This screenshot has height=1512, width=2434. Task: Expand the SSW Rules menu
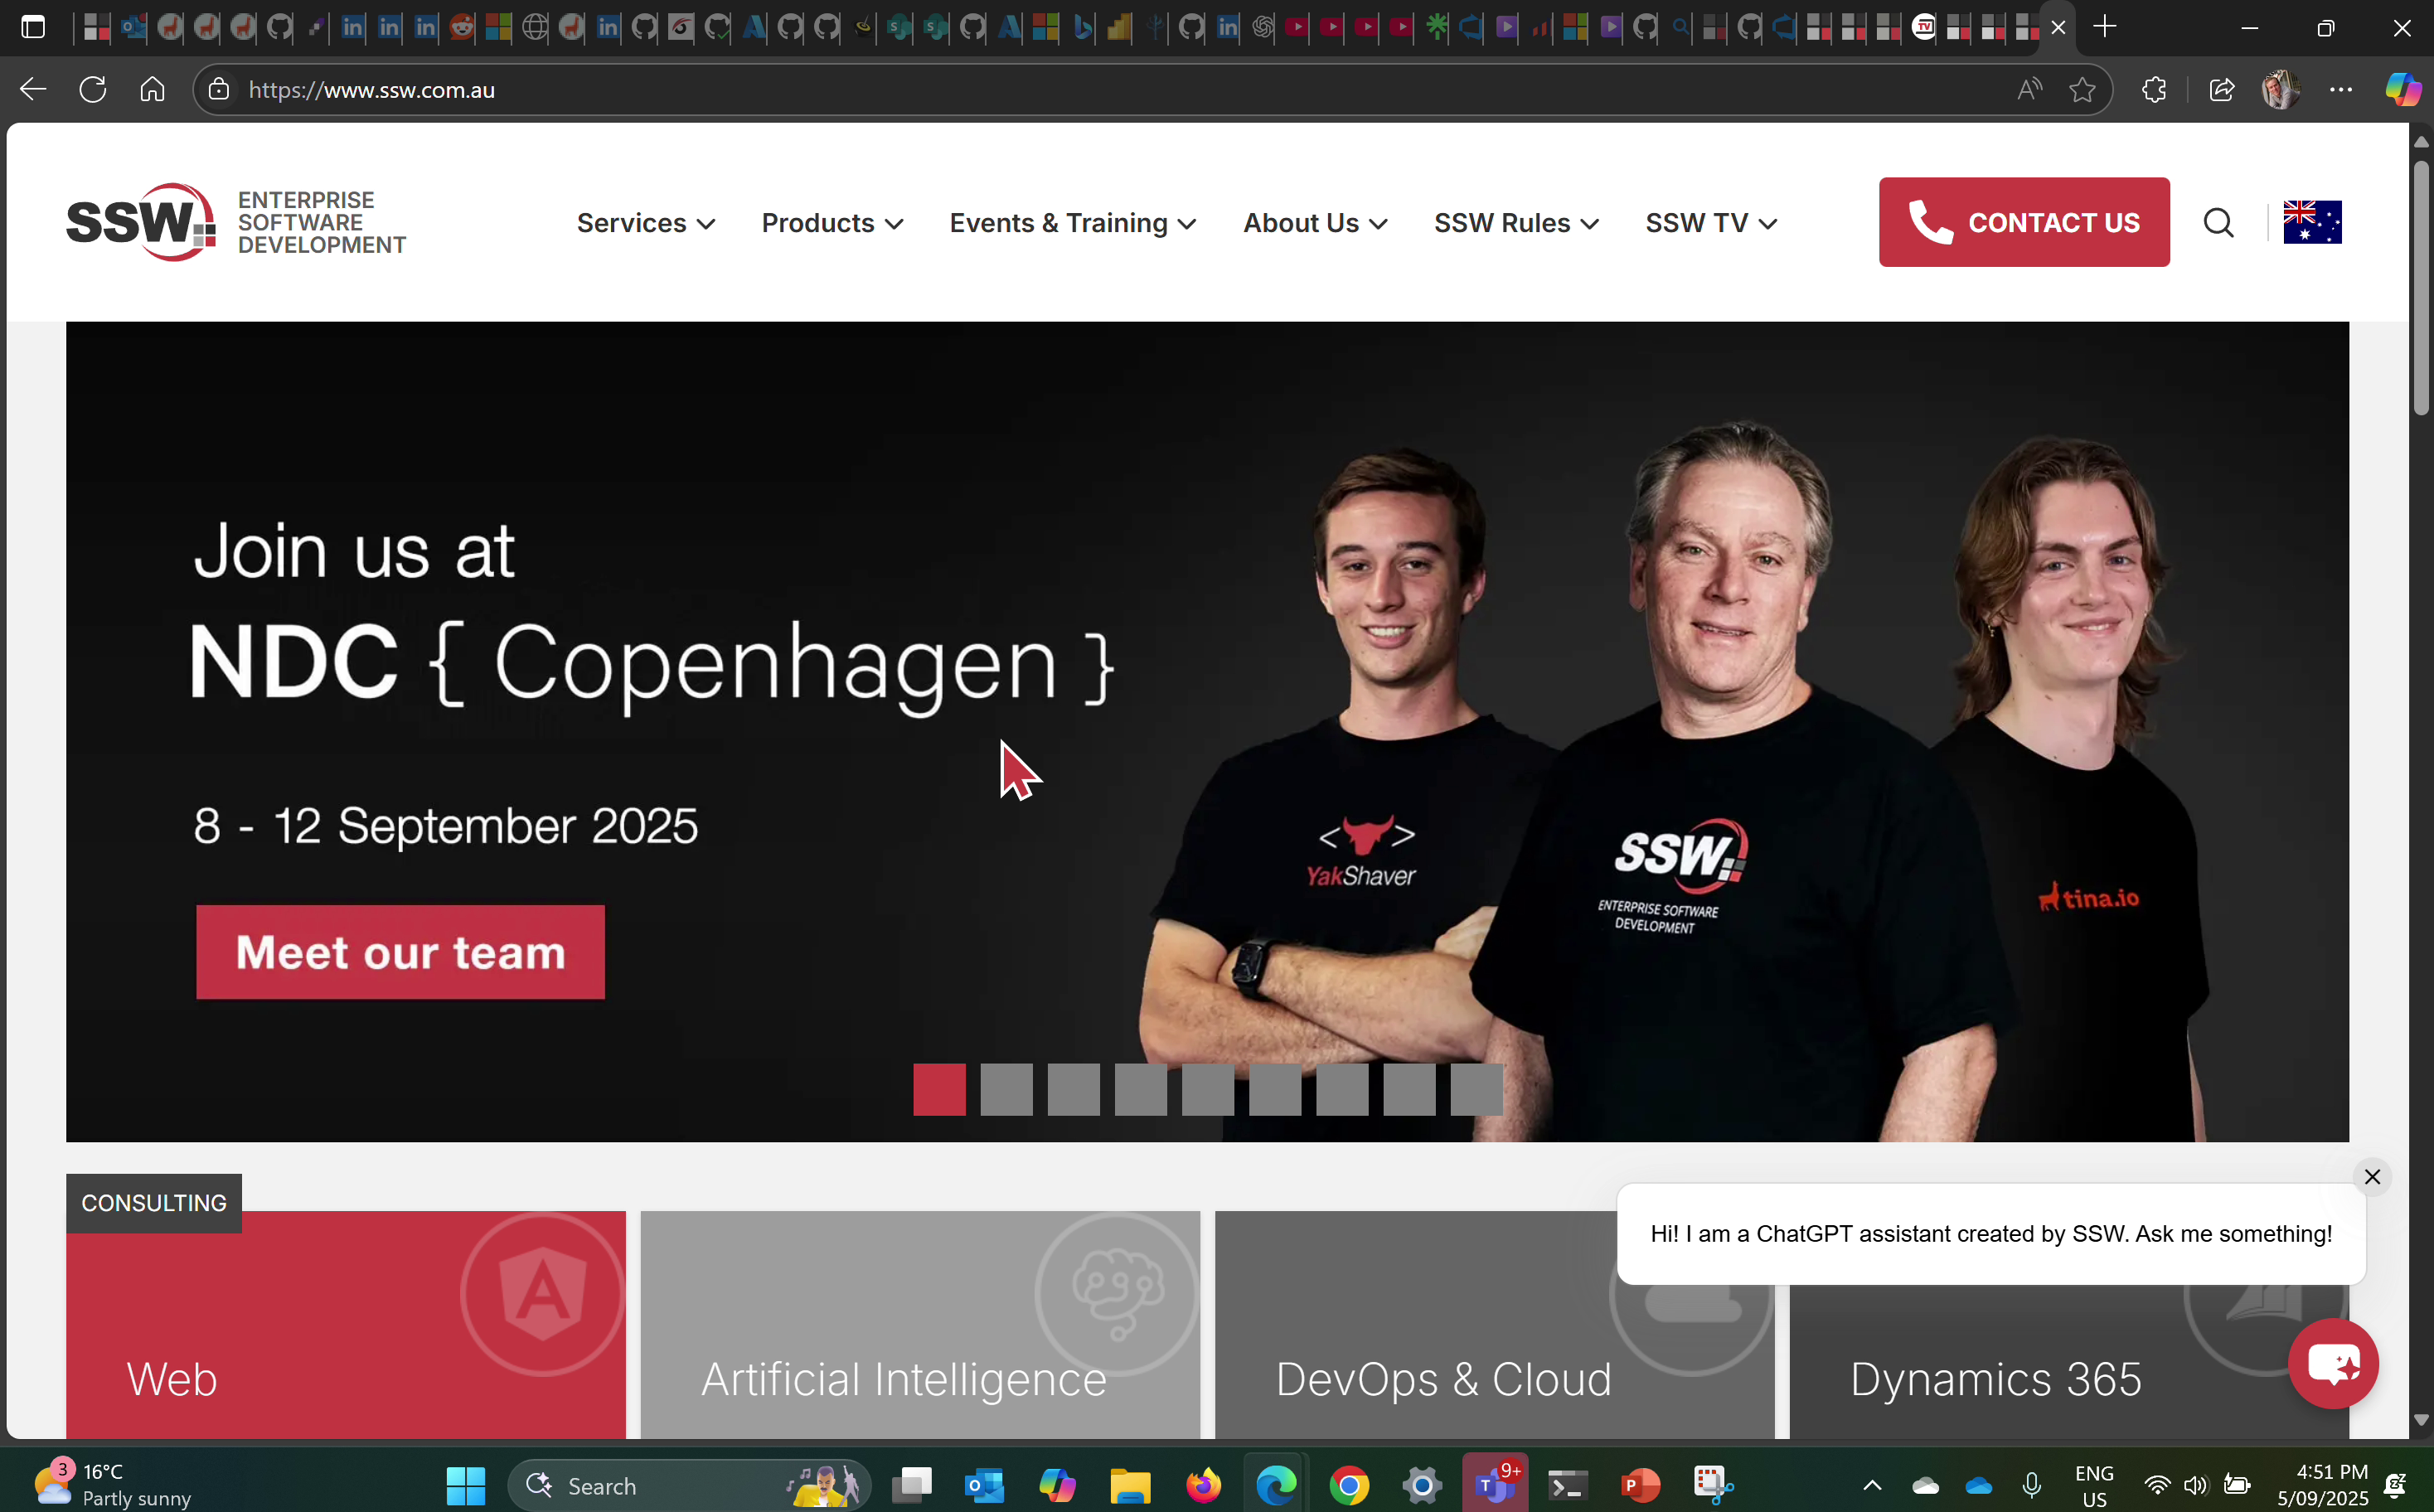(1516, 223)
